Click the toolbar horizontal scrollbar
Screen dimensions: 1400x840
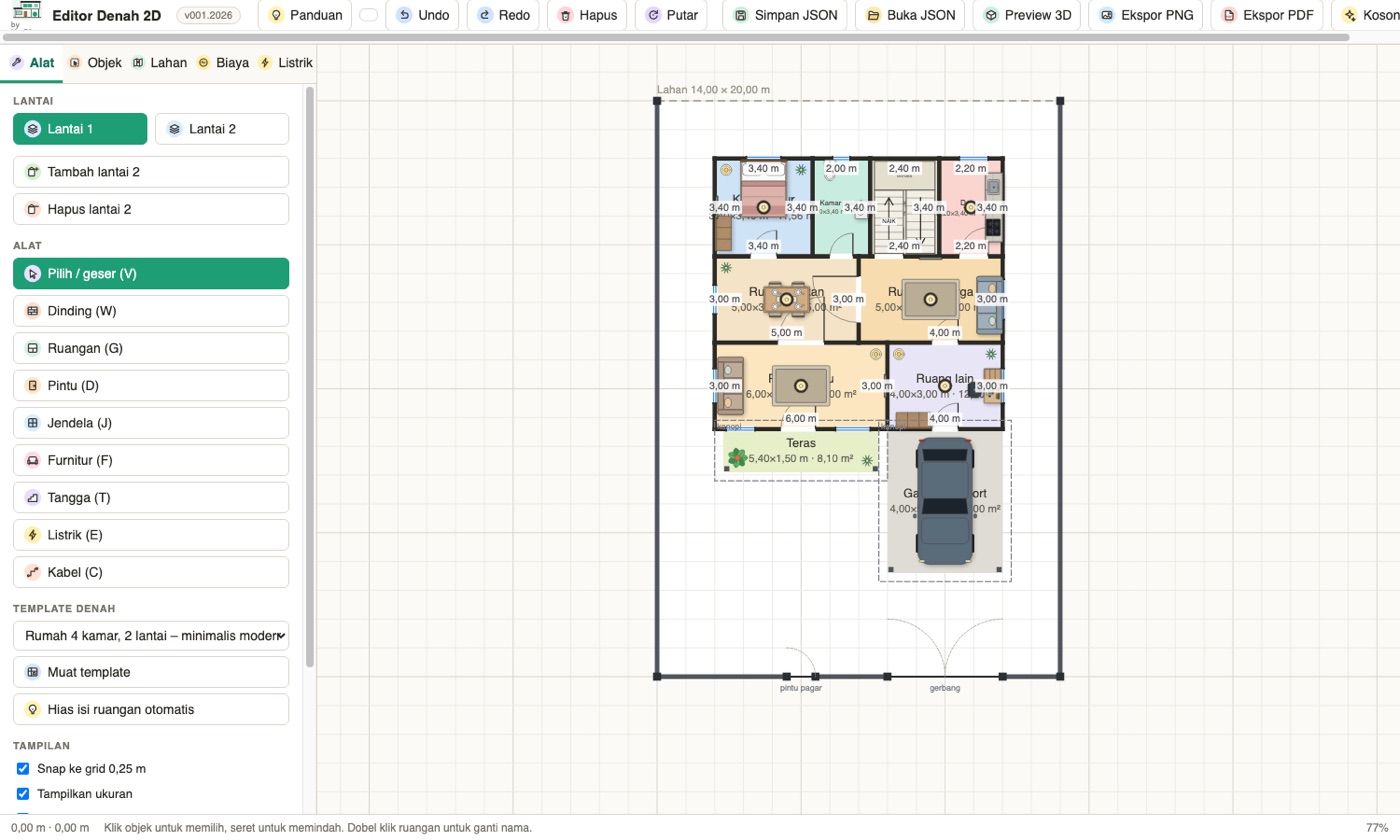tap(676, 38)
